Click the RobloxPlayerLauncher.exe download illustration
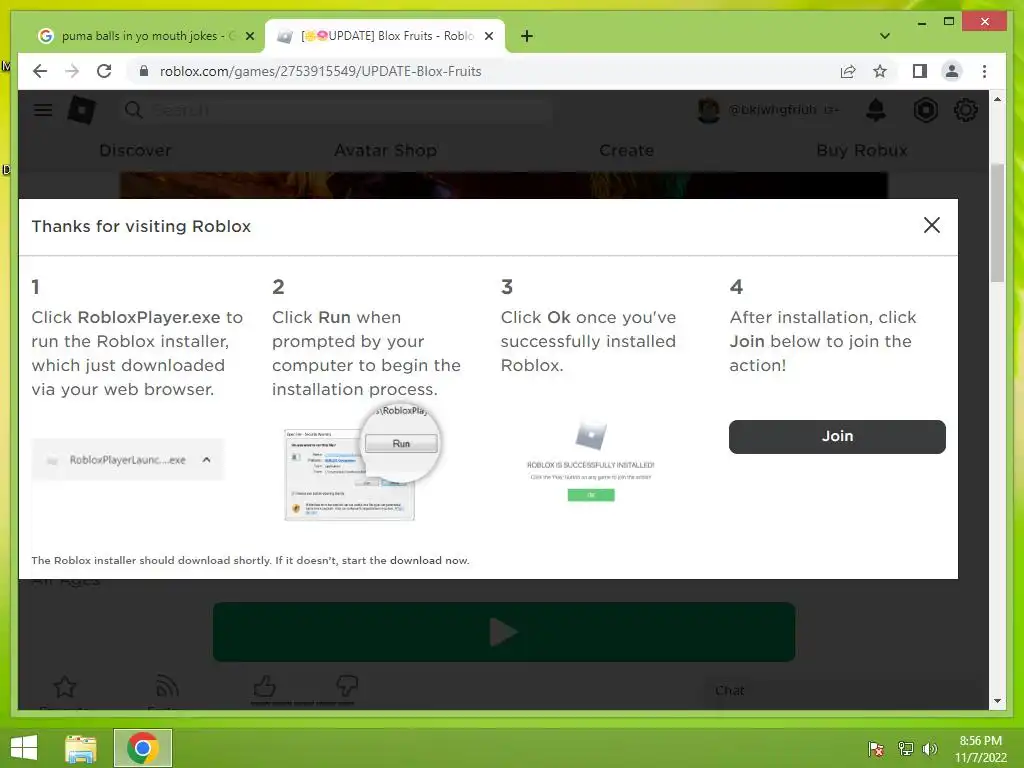The image size is (1024, 768). pyautogui.click(x=128, y=460)
